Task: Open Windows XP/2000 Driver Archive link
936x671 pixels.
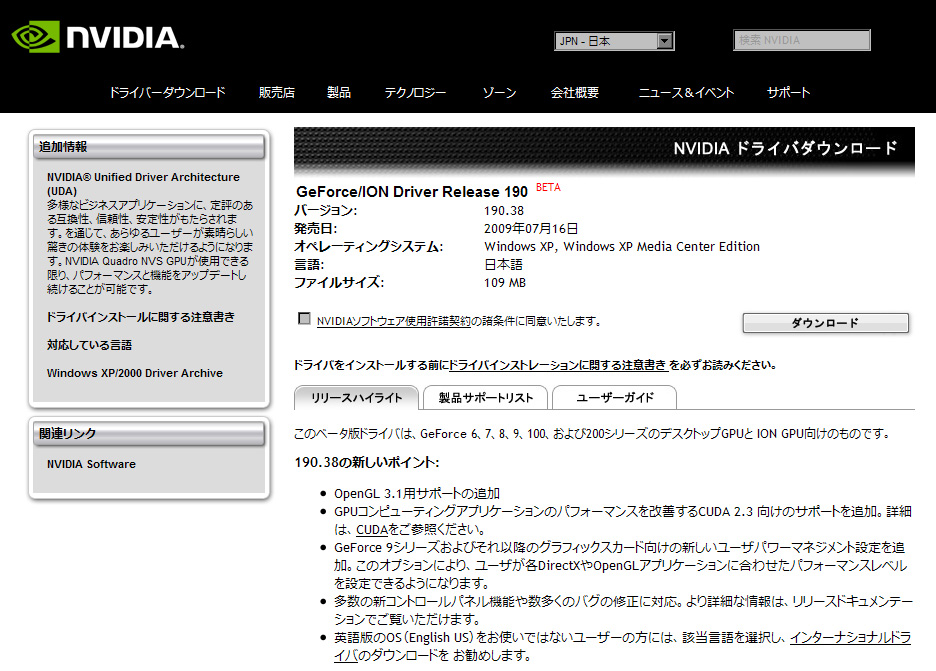Action: [x=135, y=373]
